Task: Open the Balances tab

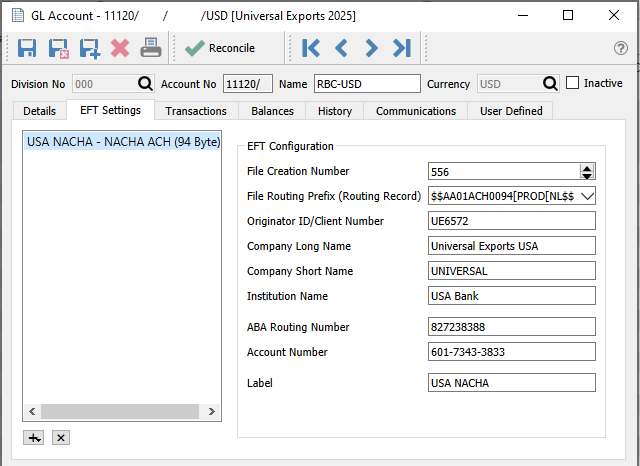Action: tap(272, 111)
